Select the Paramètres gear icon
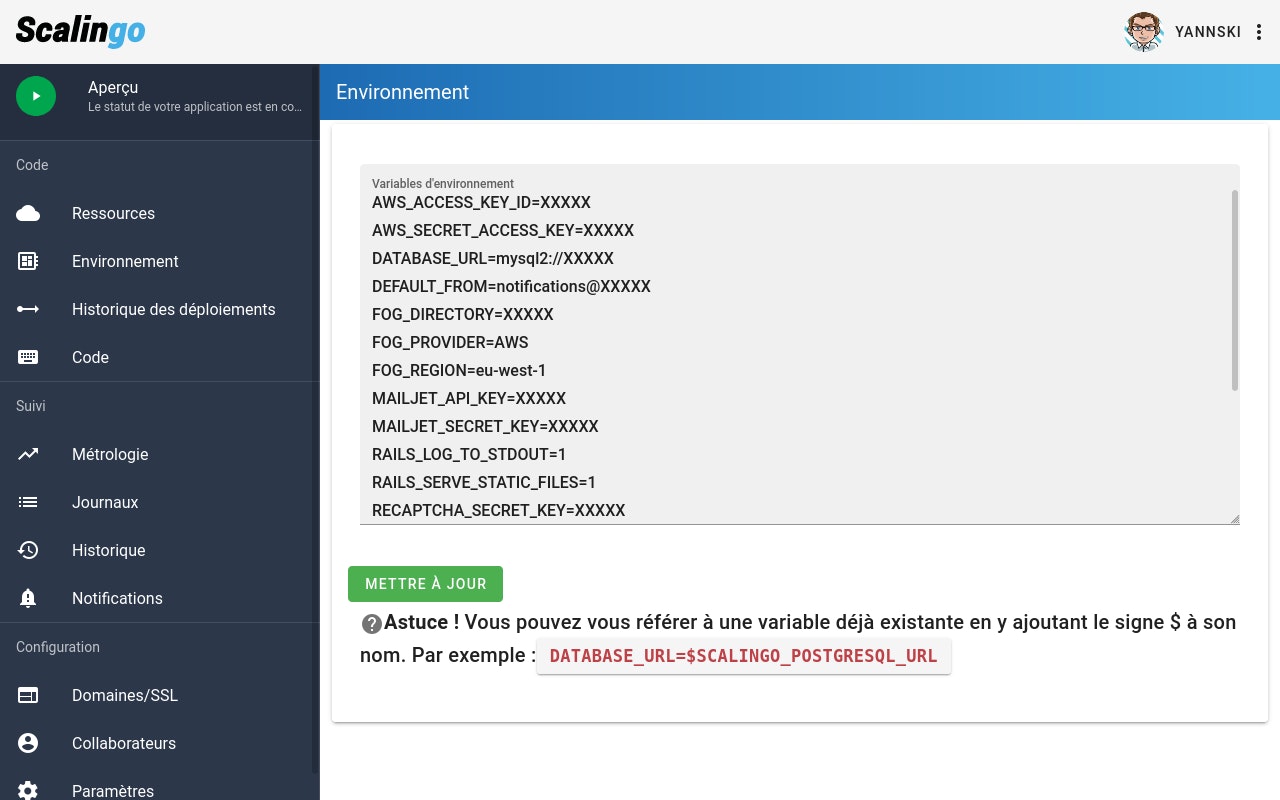The image size is (1280, 800). click(x=28, y=790)
